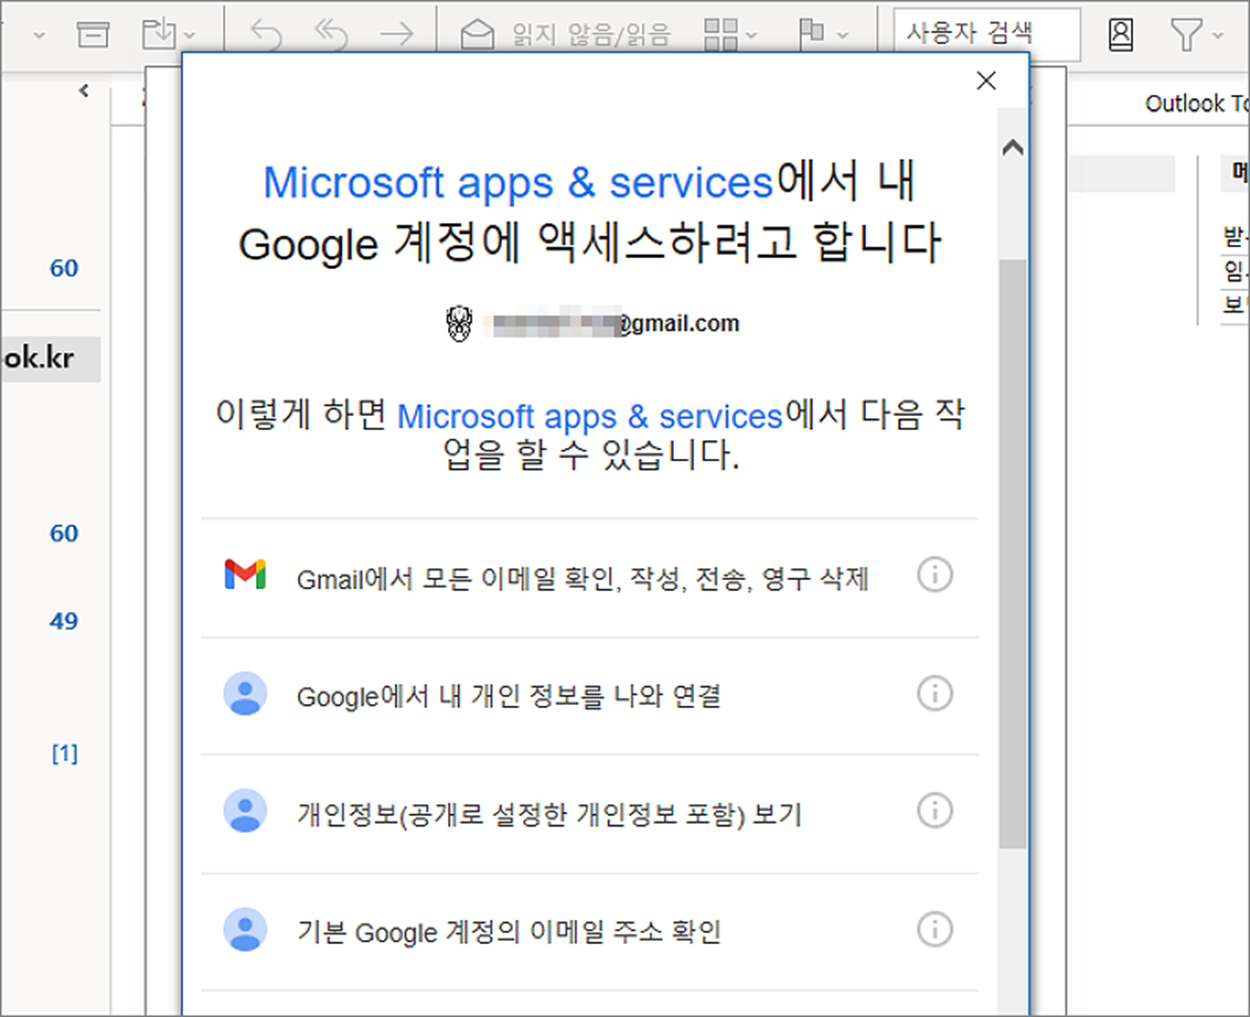Click the vertical scrollbar thumb in dialog
Image resolution: width=1250 pixels, height=1017 pixels.
point(1013,554)
